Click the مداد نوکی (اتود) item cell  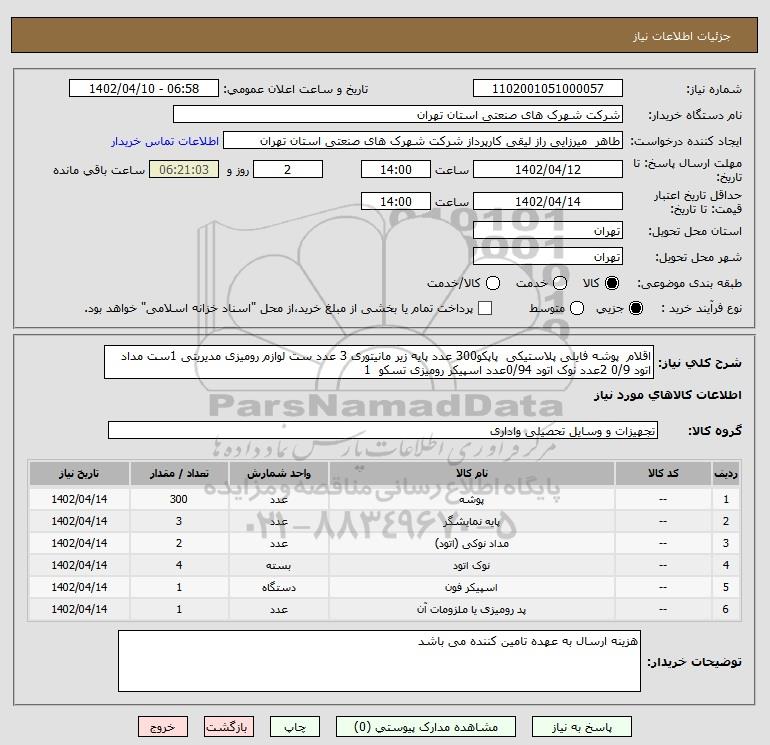tap(471, 544)
